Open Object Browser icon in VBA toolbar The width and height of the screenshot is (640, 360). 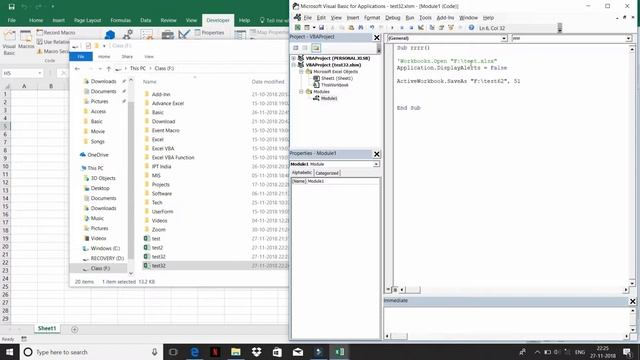pyautogui.click(x=451, y=28)
